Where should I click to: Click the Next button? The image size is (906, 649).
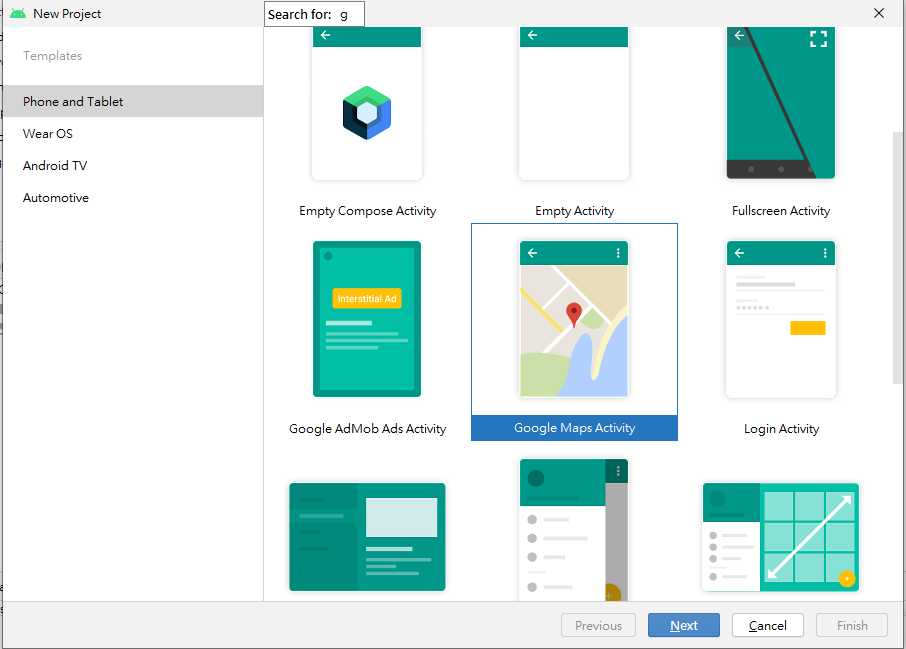point(684,625)
